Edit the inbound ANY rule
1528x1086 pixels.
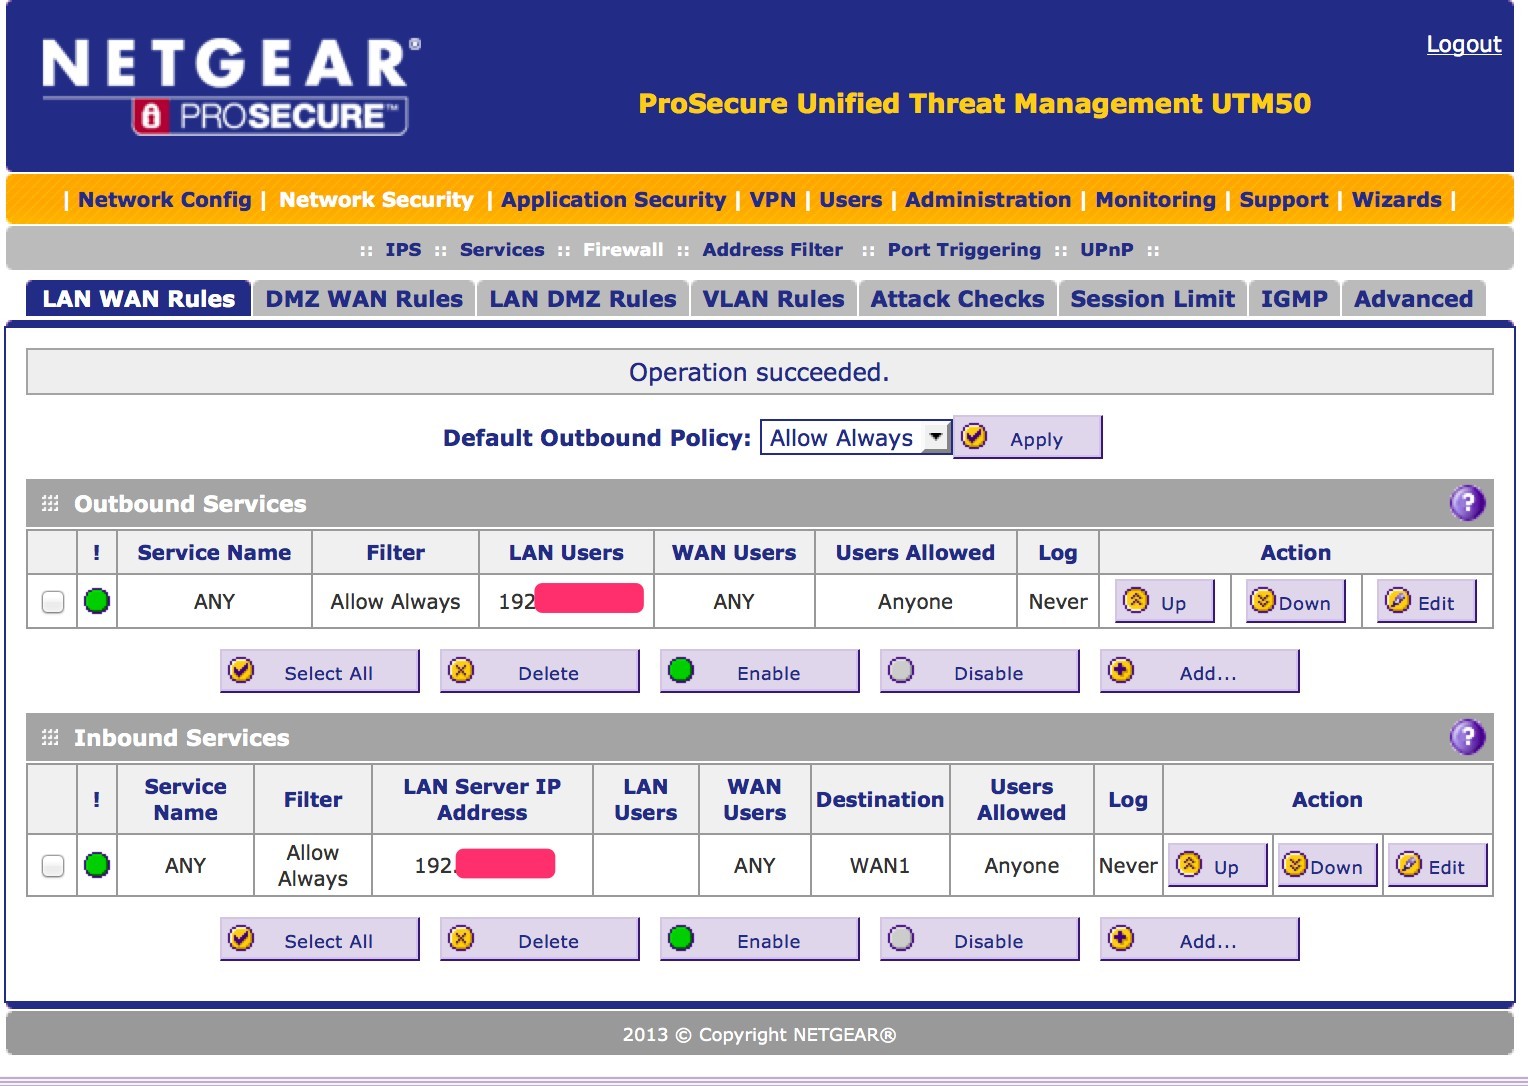tap(1437, 865)
